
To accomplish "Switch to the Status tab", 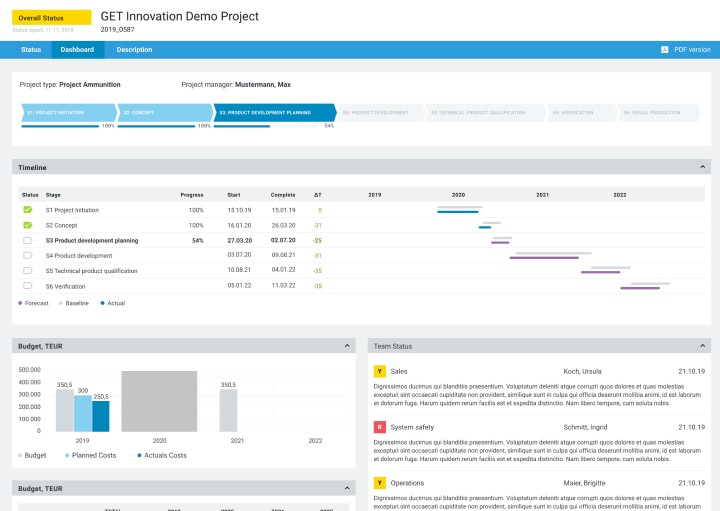I will coord(31,50).
